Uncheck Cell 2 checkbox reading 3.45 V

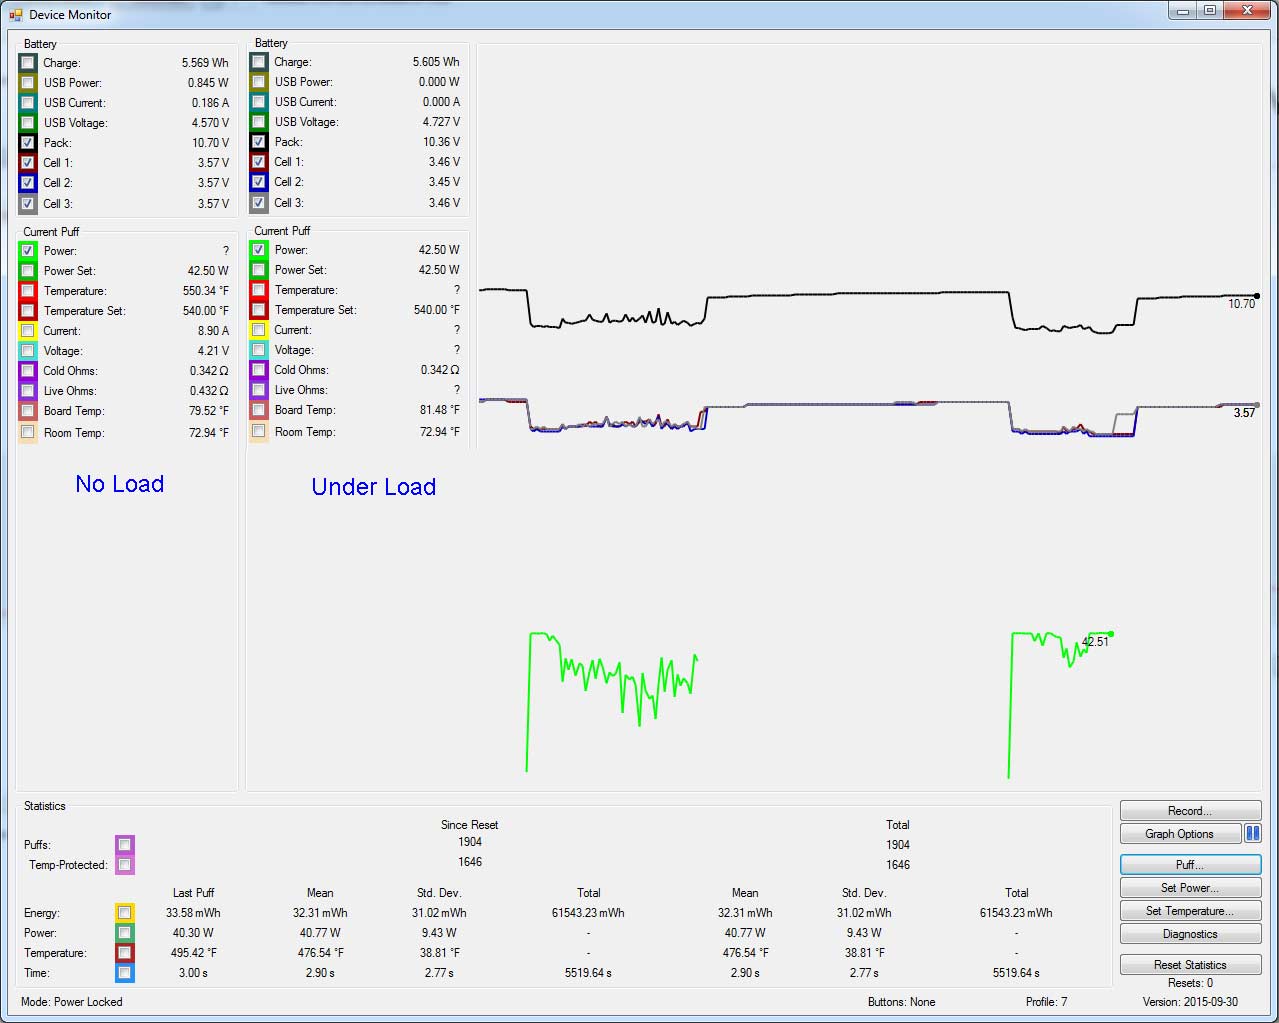(259, 182)
